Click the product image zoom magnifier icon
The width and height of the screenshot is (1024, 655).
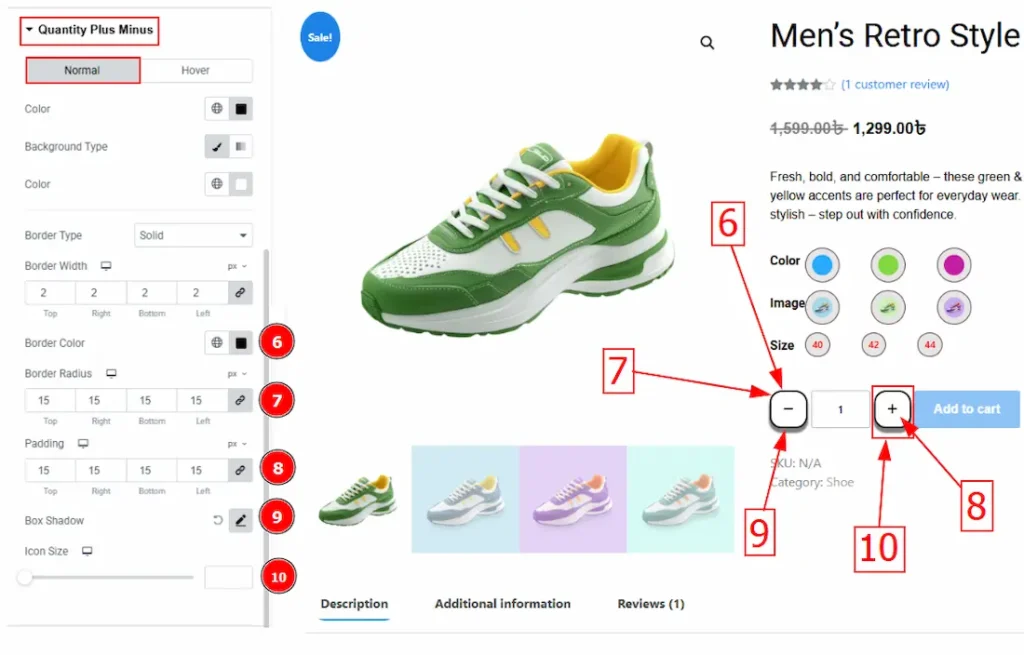click(x=707, y=43)
